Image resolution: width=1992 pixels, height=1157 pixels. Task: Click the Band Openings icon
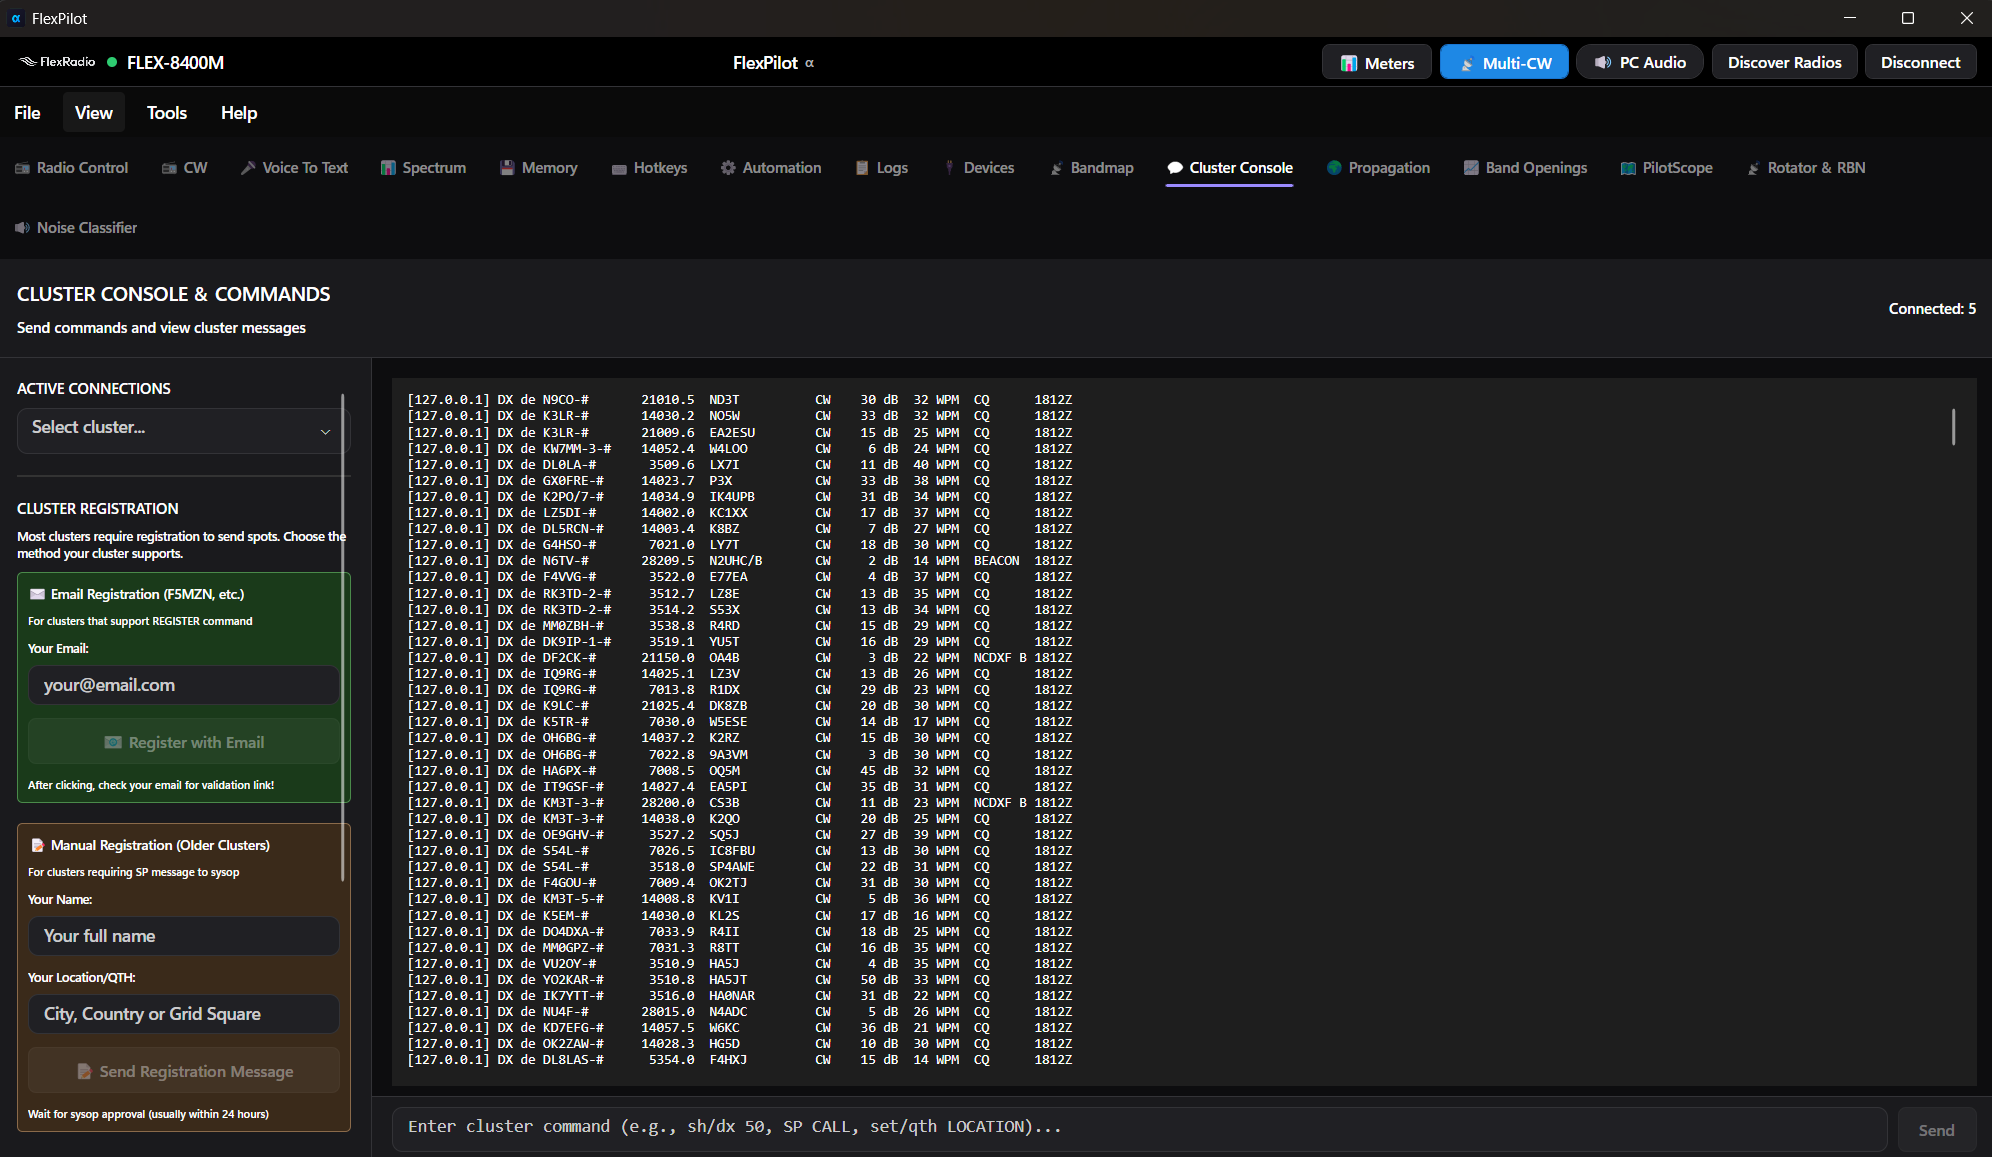click(x=1471, y=168)
